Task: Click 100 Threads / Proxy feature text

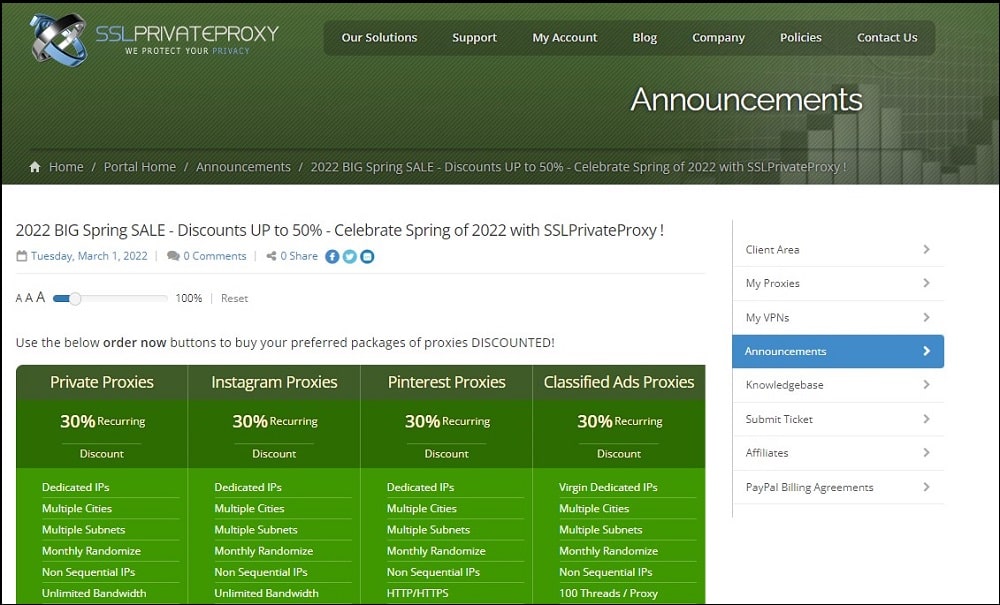Action: click(608, 593)
